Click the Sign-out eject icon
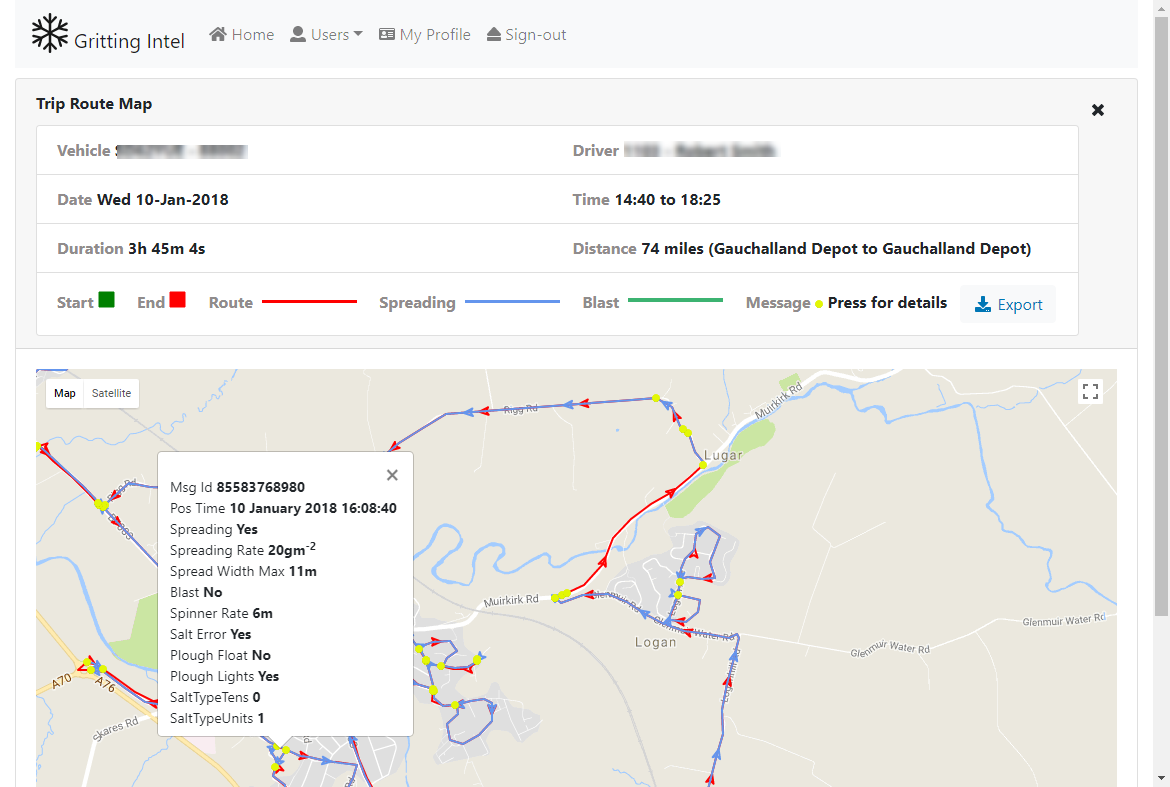 [494, 35]
